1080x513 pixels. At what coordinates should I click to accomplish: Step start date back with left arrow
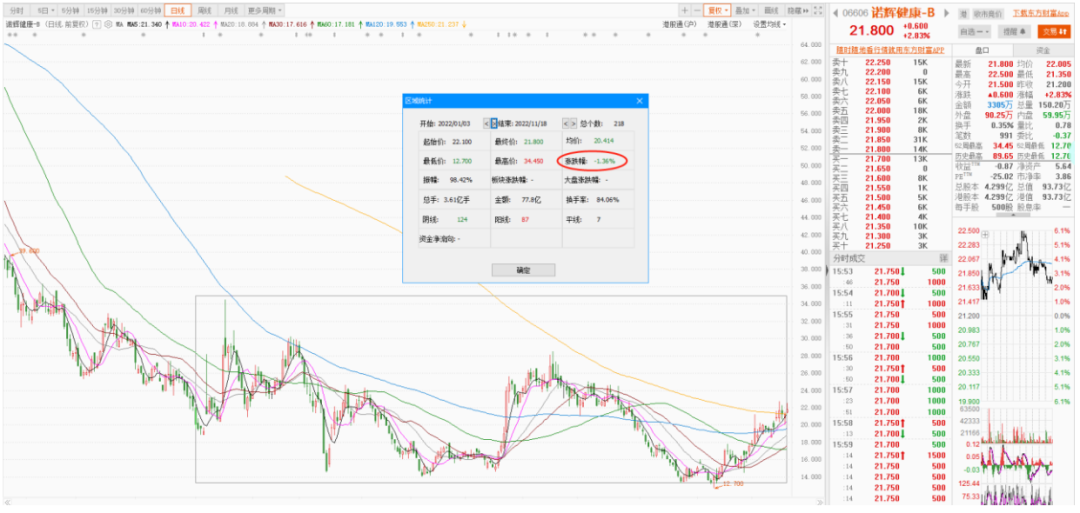486,123
